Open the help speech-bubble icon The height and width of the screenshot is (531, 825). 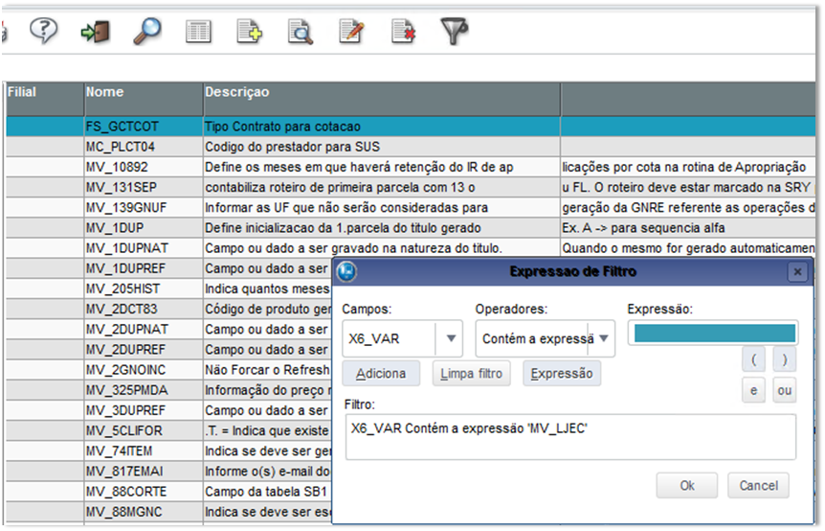[x=43, y=31]
